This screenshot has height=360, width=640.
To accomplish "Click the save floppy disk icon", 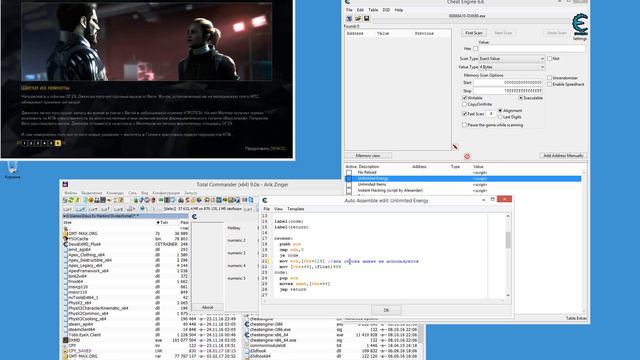I will click(x=367, y=18).
